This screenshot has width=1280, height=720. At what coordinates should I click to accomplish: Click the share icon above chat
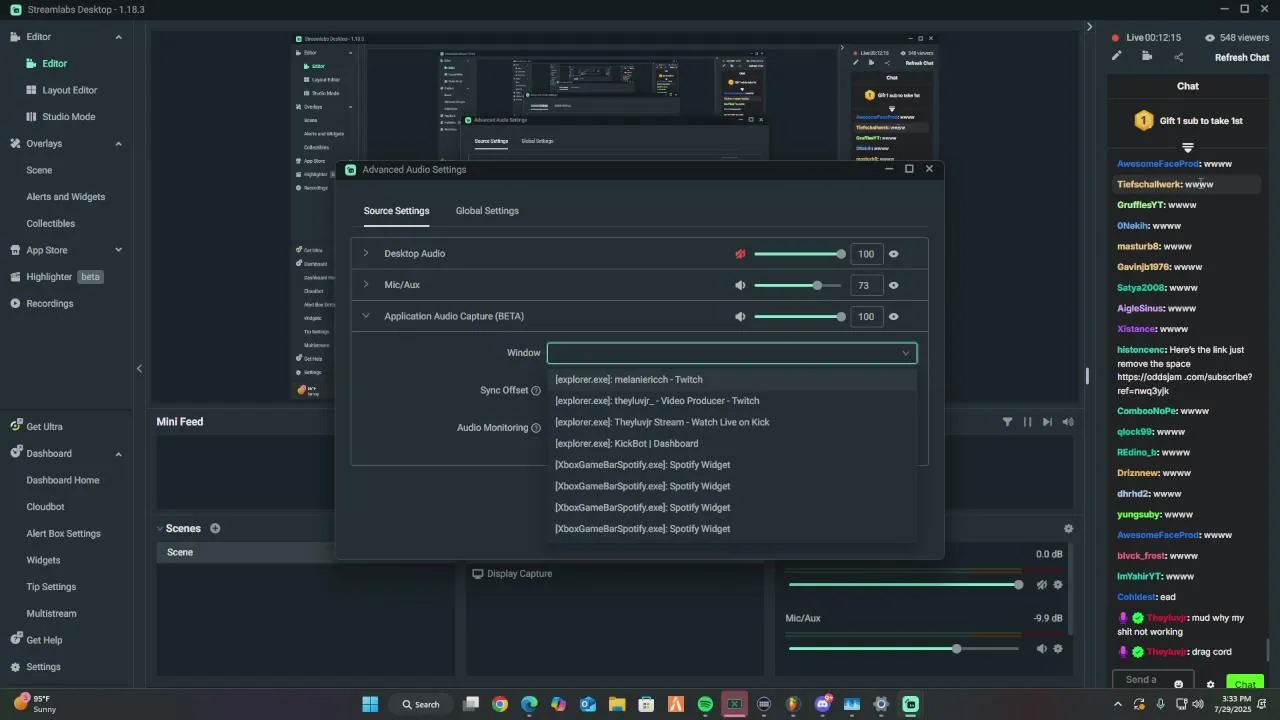[1178, 57]
